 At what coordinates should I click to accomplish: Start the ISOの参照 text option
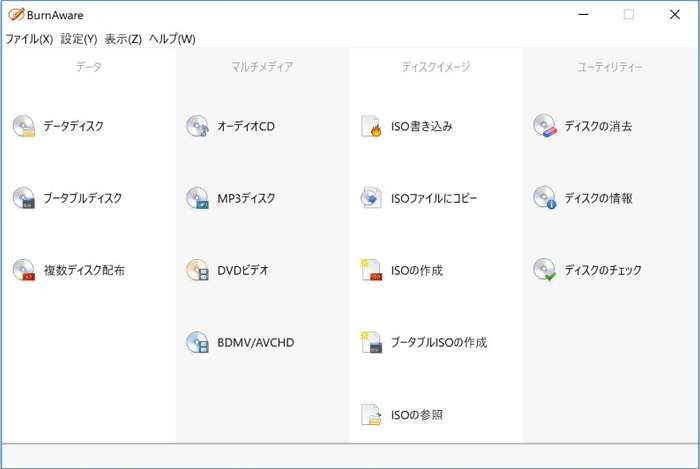(417, 415)
